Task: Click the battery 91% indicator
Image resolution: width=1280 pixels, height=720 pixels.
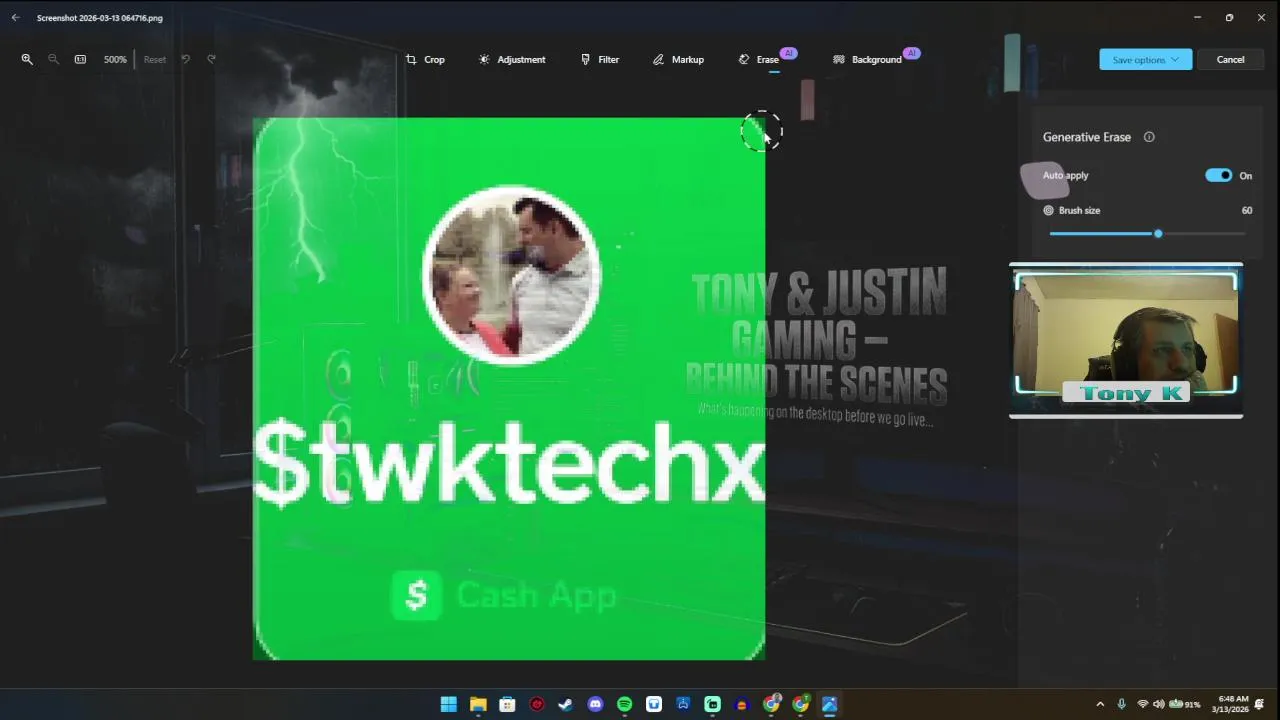Action: click(1184, 704)
